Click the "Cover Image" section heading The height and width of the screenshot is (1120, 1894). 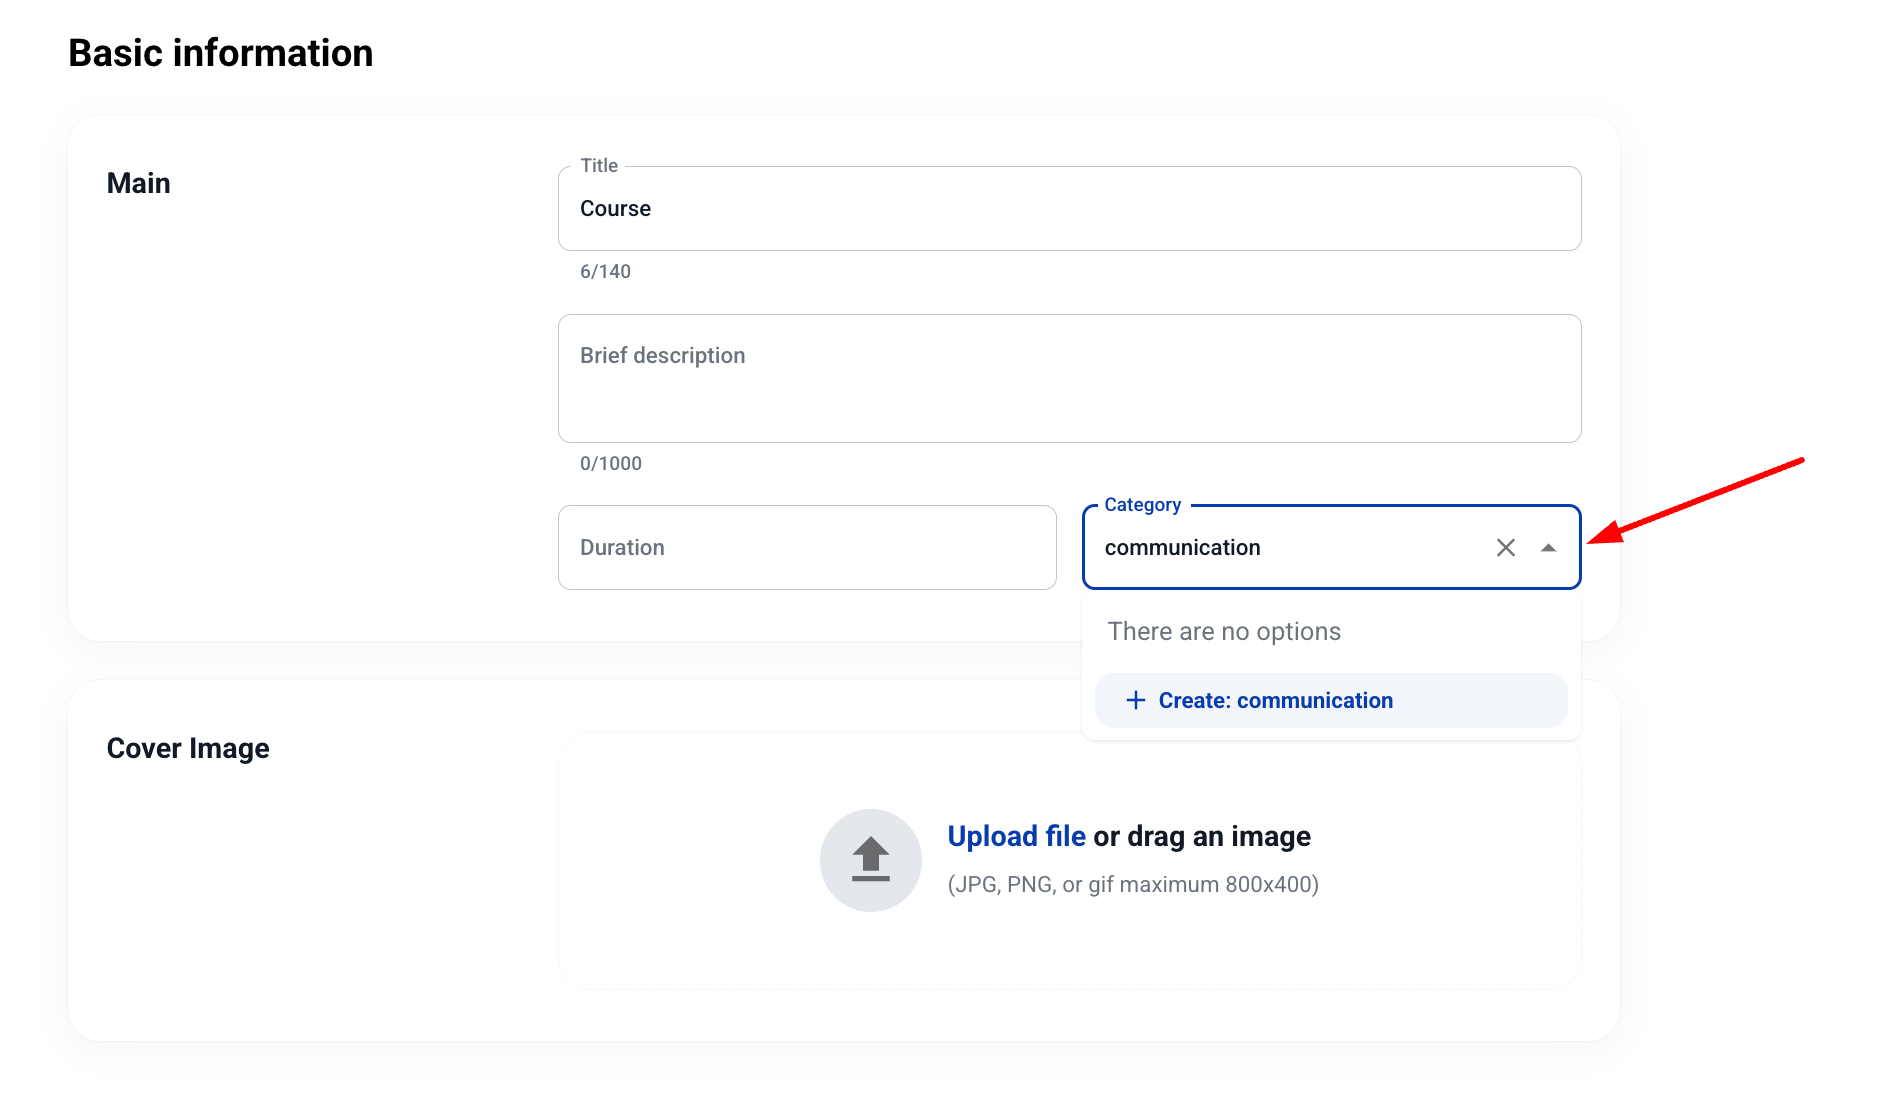pyautogui.click(x=188, y=748)
